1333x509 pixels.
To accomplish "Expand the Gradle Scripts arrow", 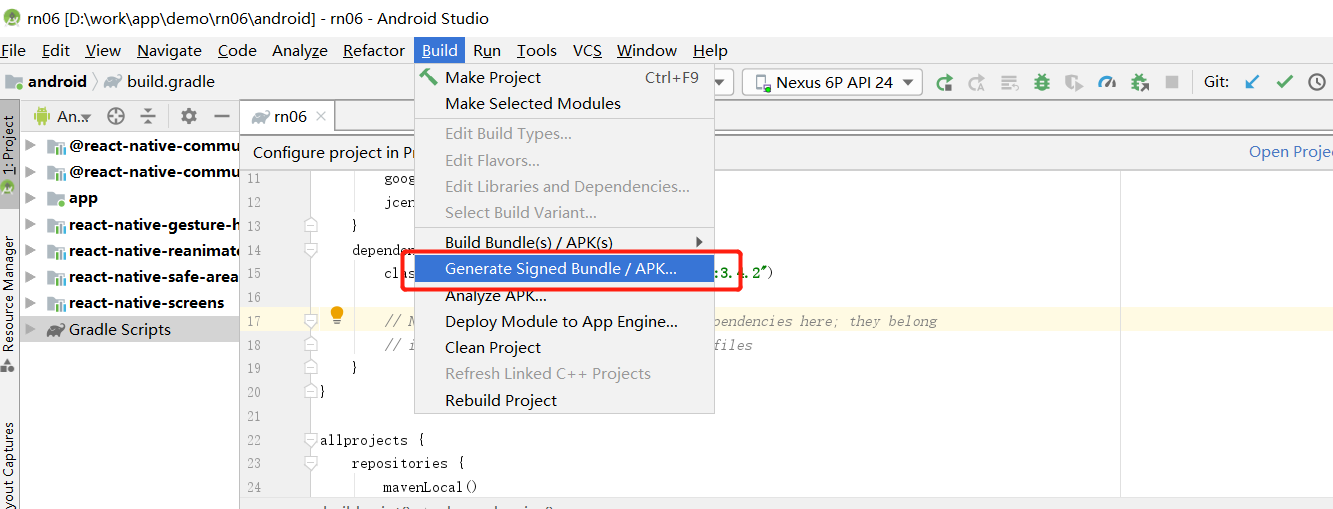I will [x=30, y=329].
